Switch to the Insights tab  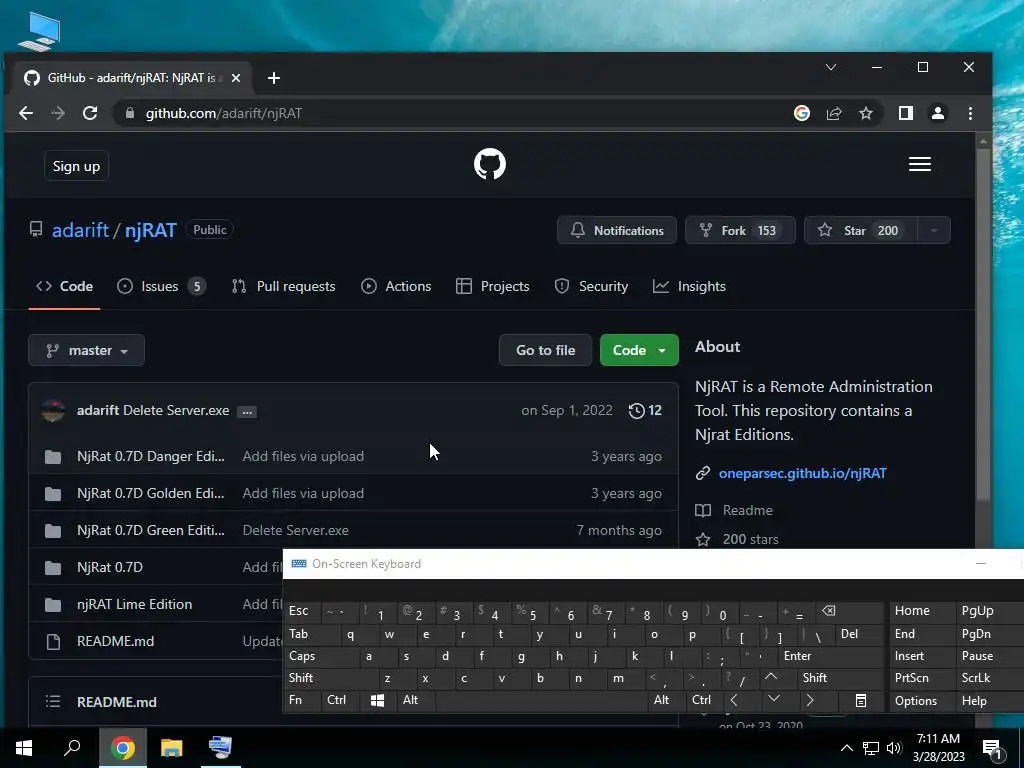(x=689, y=286)
